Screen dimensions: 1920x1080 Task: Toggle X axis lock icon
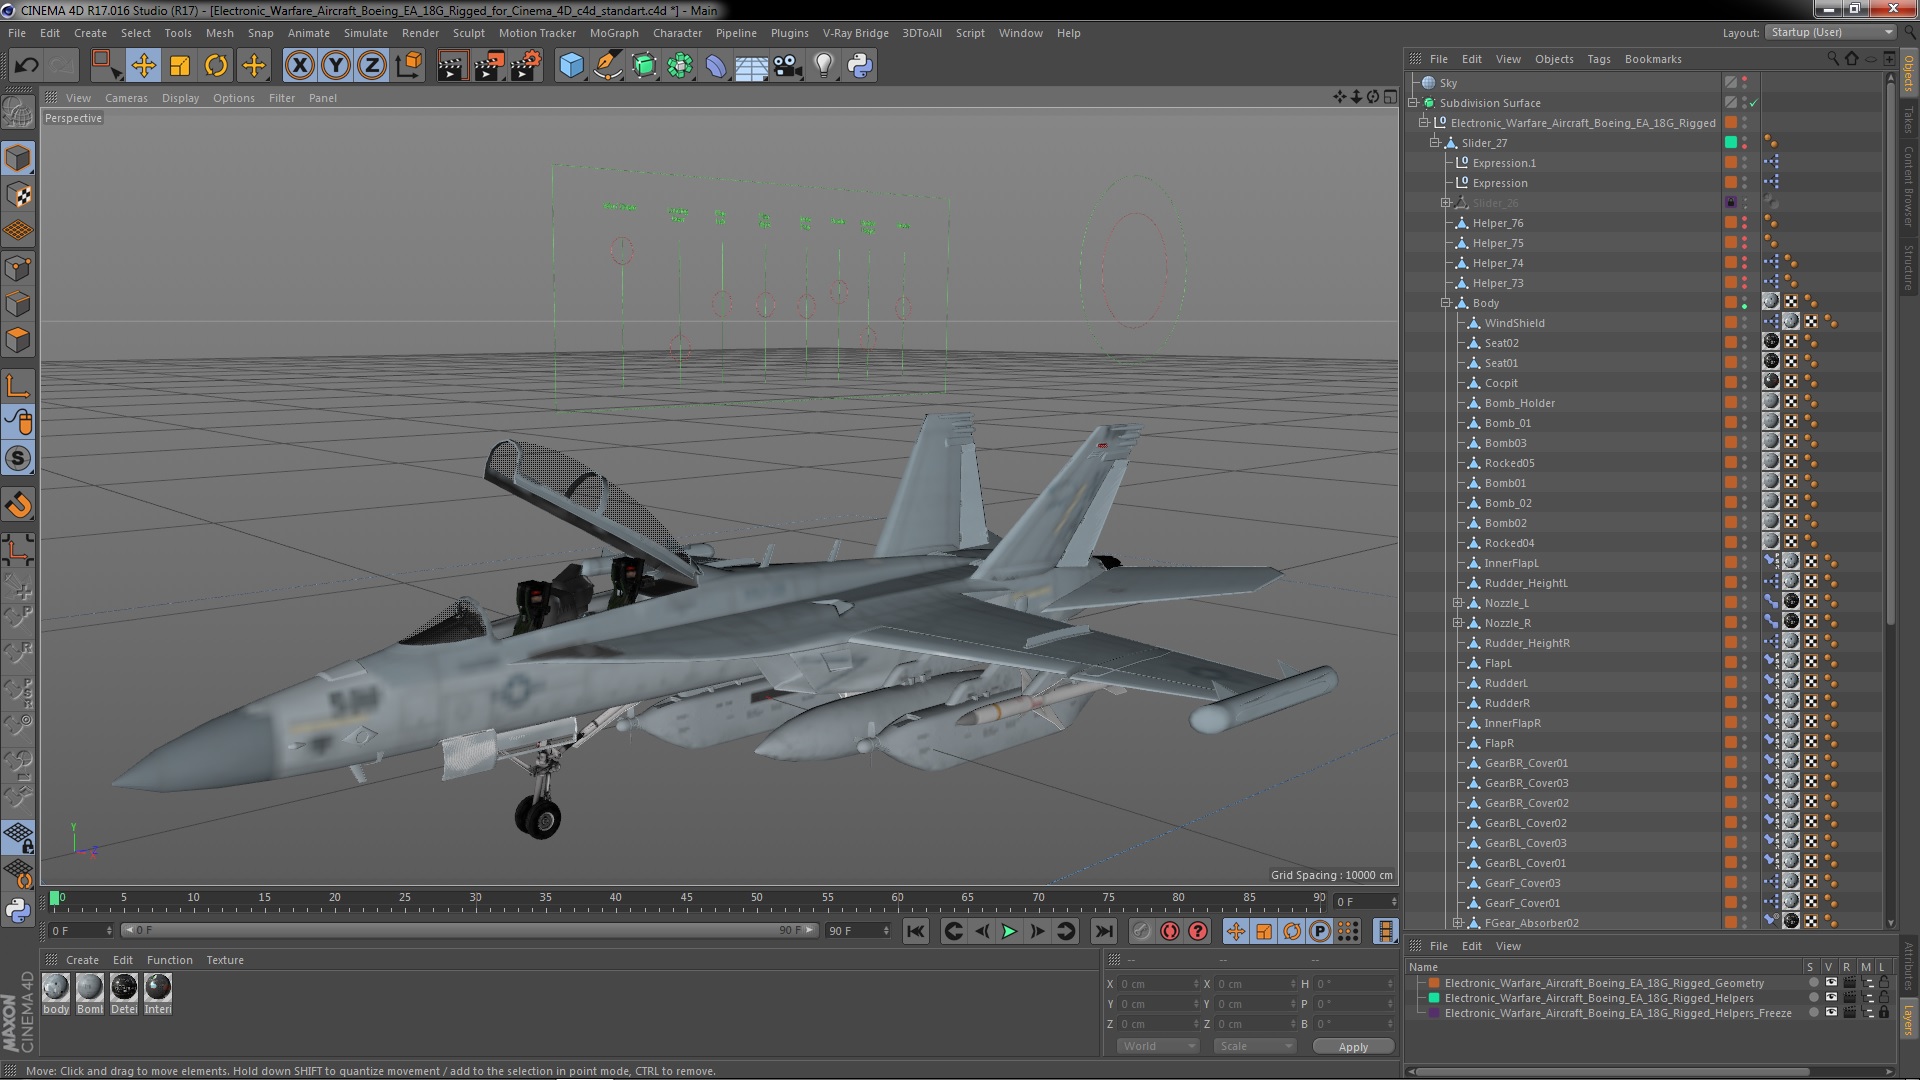tap(299, 66)
